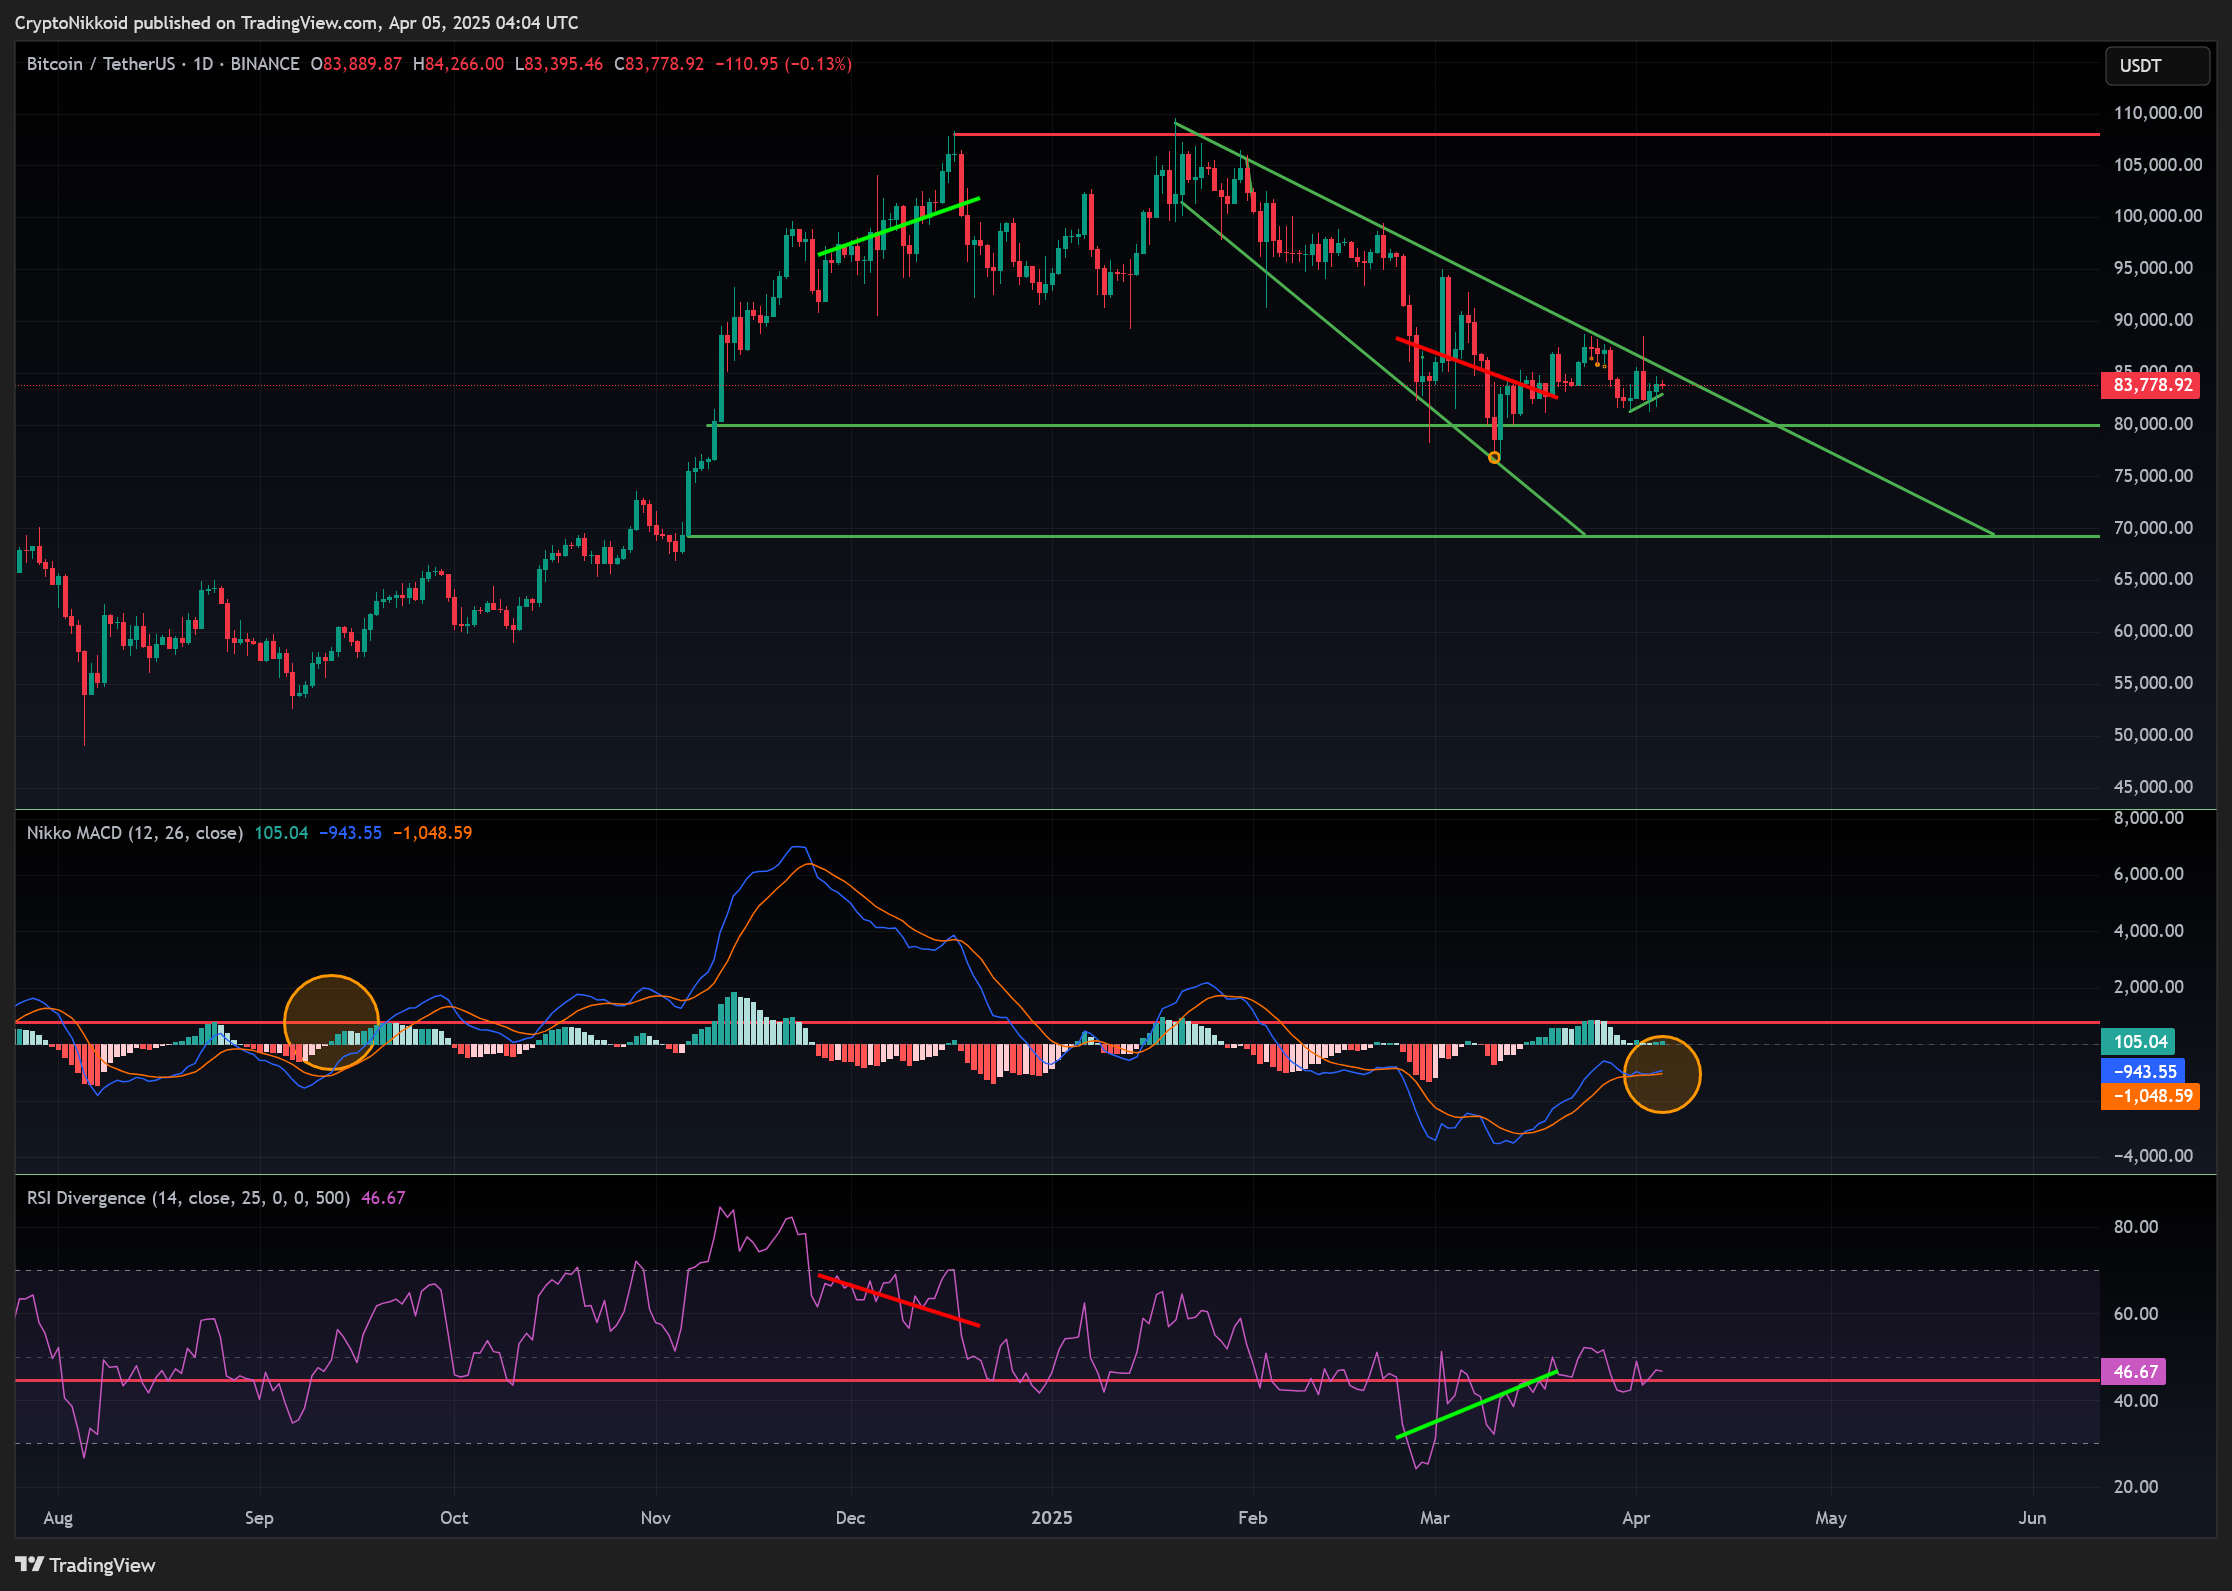Click the 55,000.00 price axis label
Viewport: 2232px width, 1591px height.
click(x=2153, y=683)
